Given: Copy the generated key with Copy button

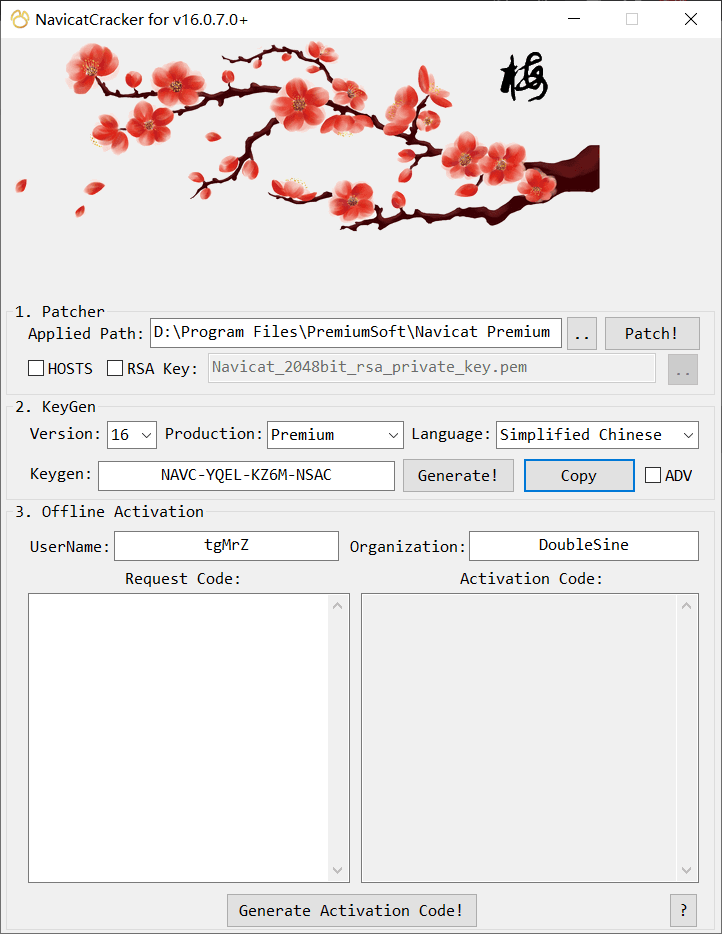Looking at the screenshot, I should pos(579,475).
